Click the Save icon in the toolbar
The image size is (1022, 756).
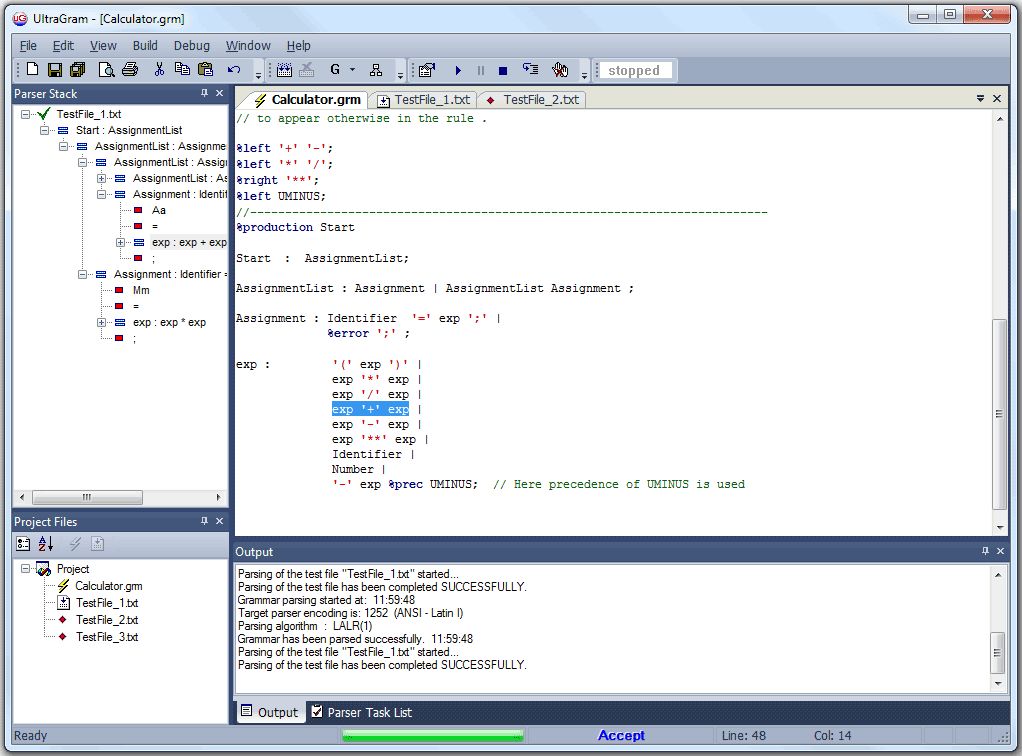pos(55,70)
